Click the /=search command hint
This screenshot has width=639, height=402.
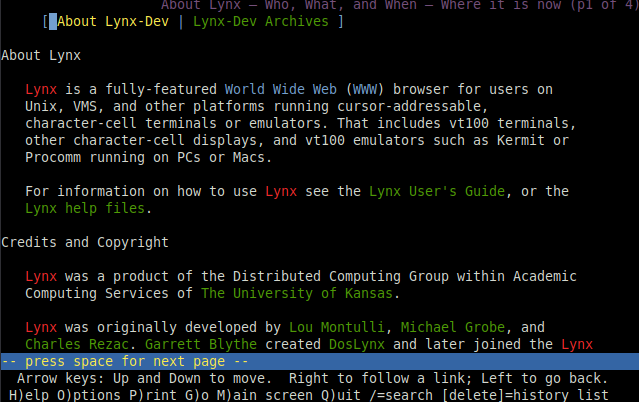[401, 395]
